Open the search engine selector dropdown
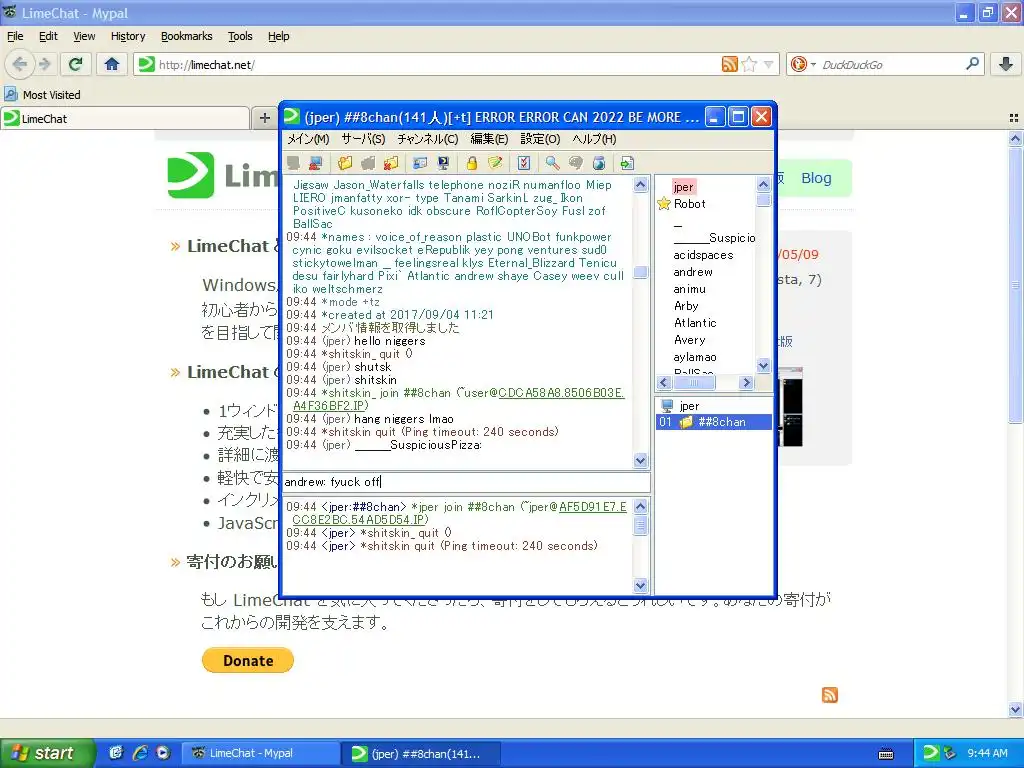 (802, 64)
